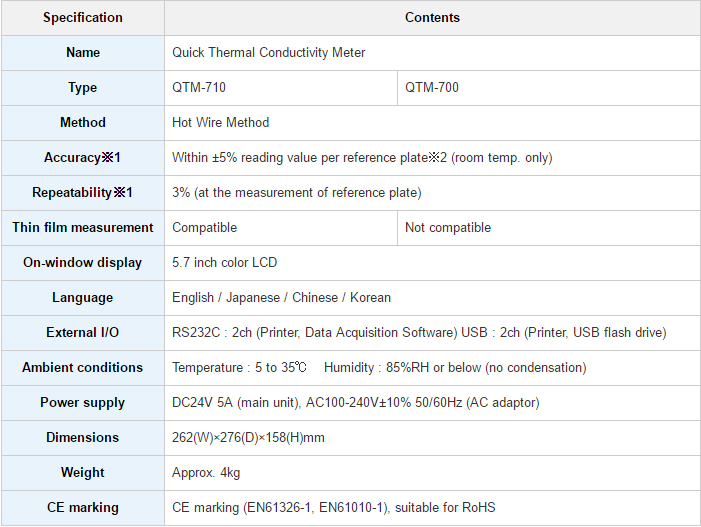This screenshot has height=527, width=701.
Task: Select the 'Power supply' row label
Action: pos(83,403)
